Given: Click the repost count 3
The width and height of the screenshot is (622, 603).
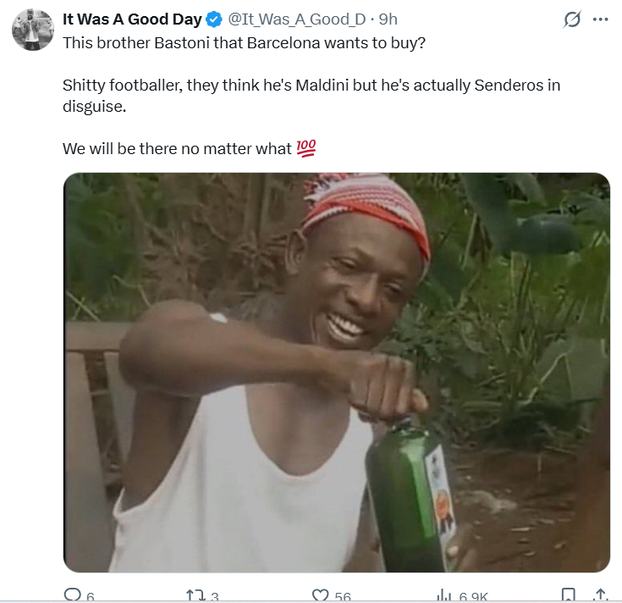Looking at the screenshot, I should (x=214, y=597).
